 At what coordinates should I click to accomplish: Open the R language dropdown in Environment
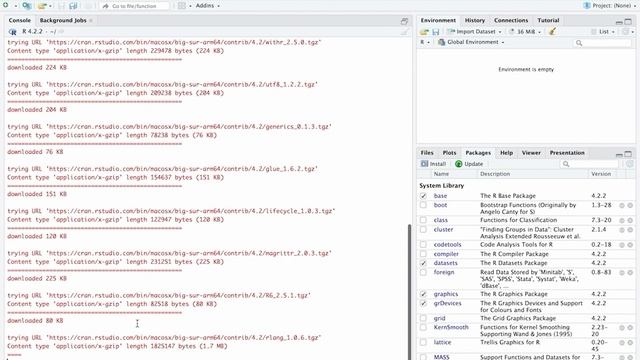coord(424,42)
